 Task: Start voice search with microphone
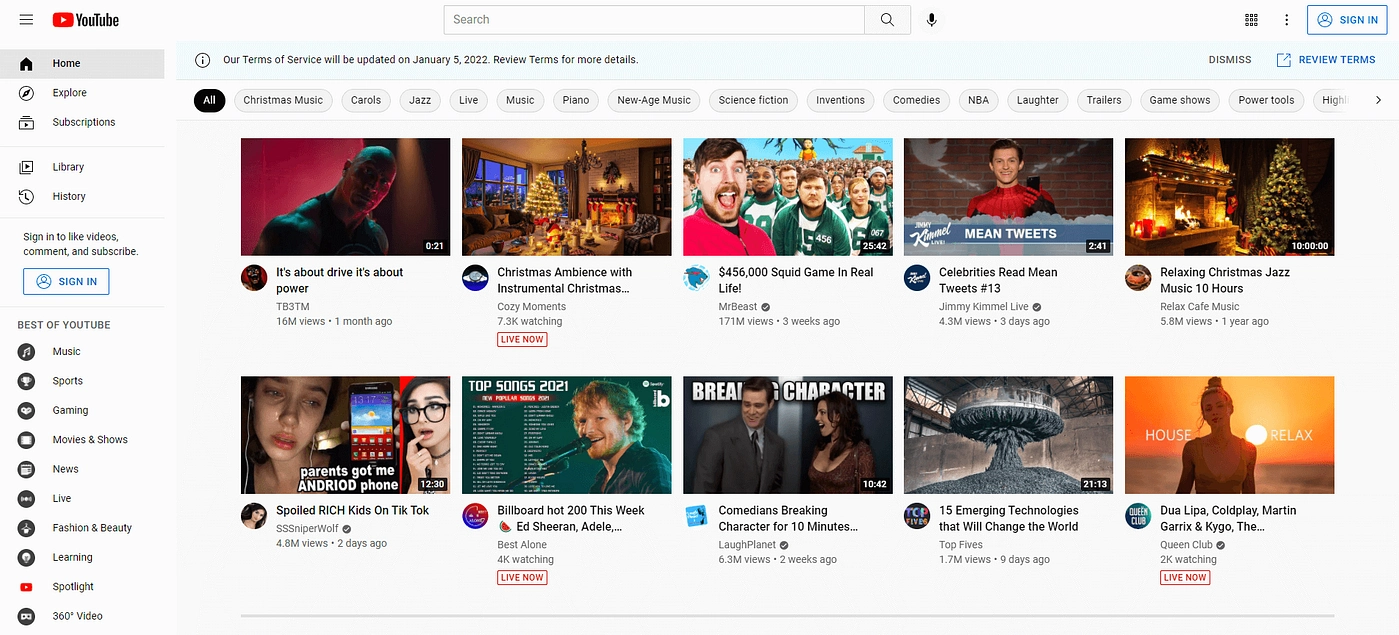931,20
